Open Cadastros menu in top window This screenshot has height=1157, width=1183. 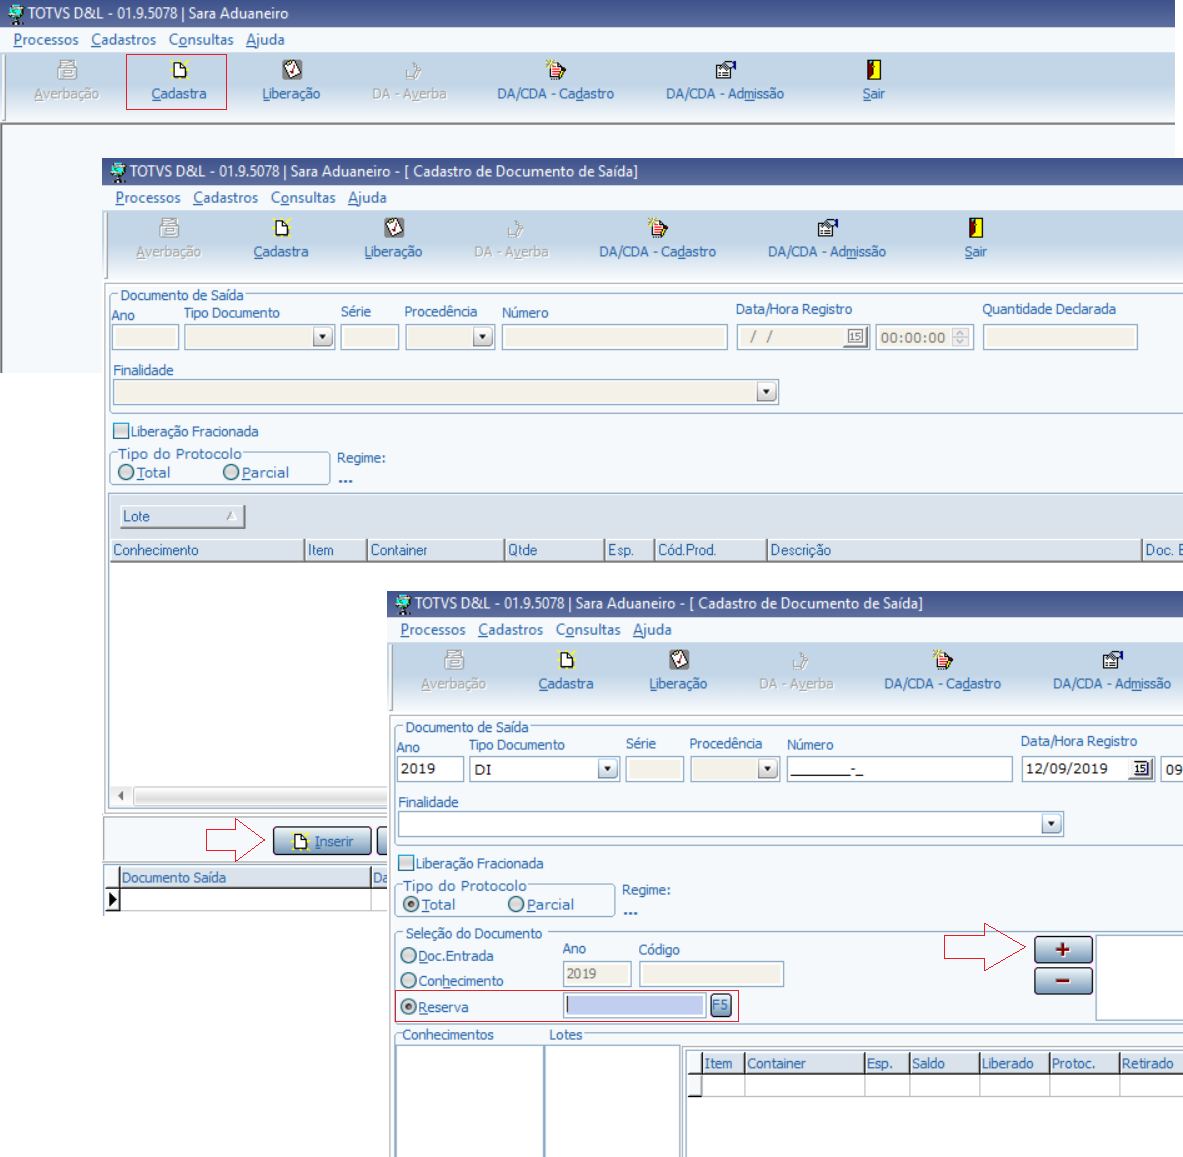[x=124, y=39]
